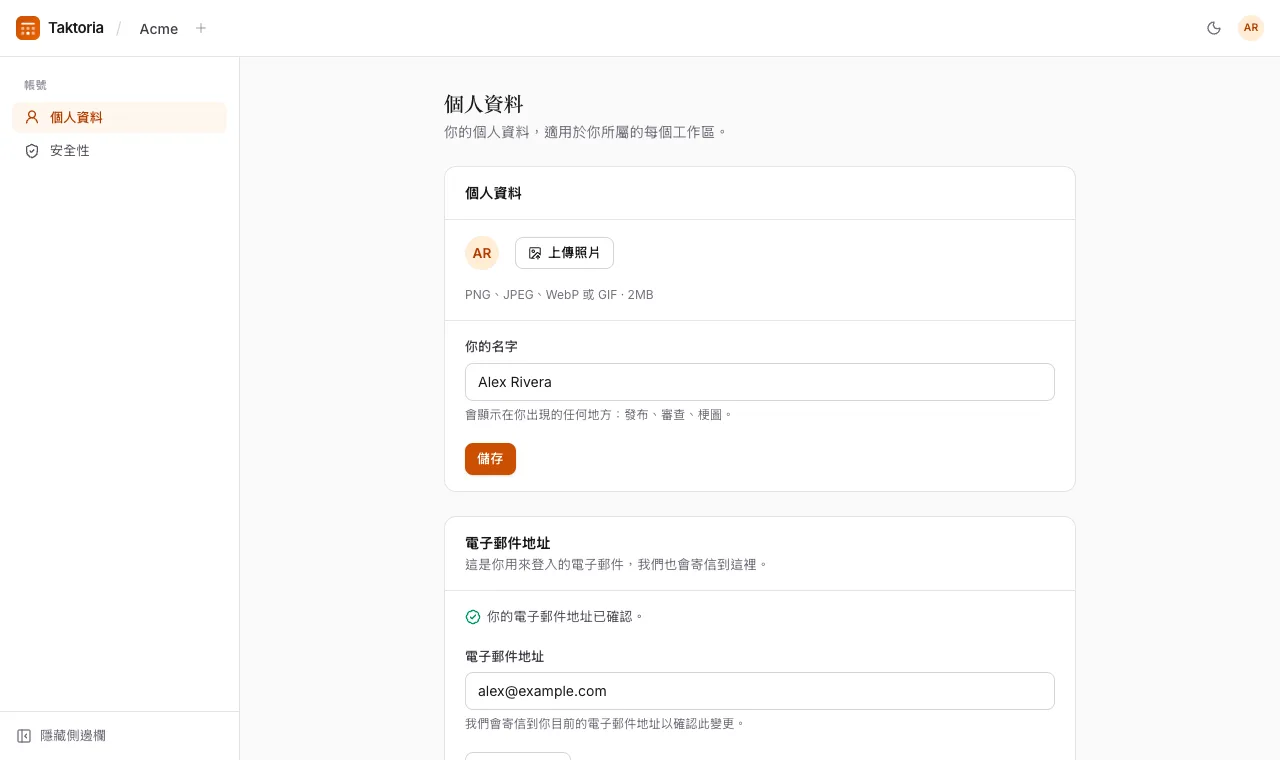Click the 上傳照片 button
The image size is (1280, 760).
tap(564, 253)
